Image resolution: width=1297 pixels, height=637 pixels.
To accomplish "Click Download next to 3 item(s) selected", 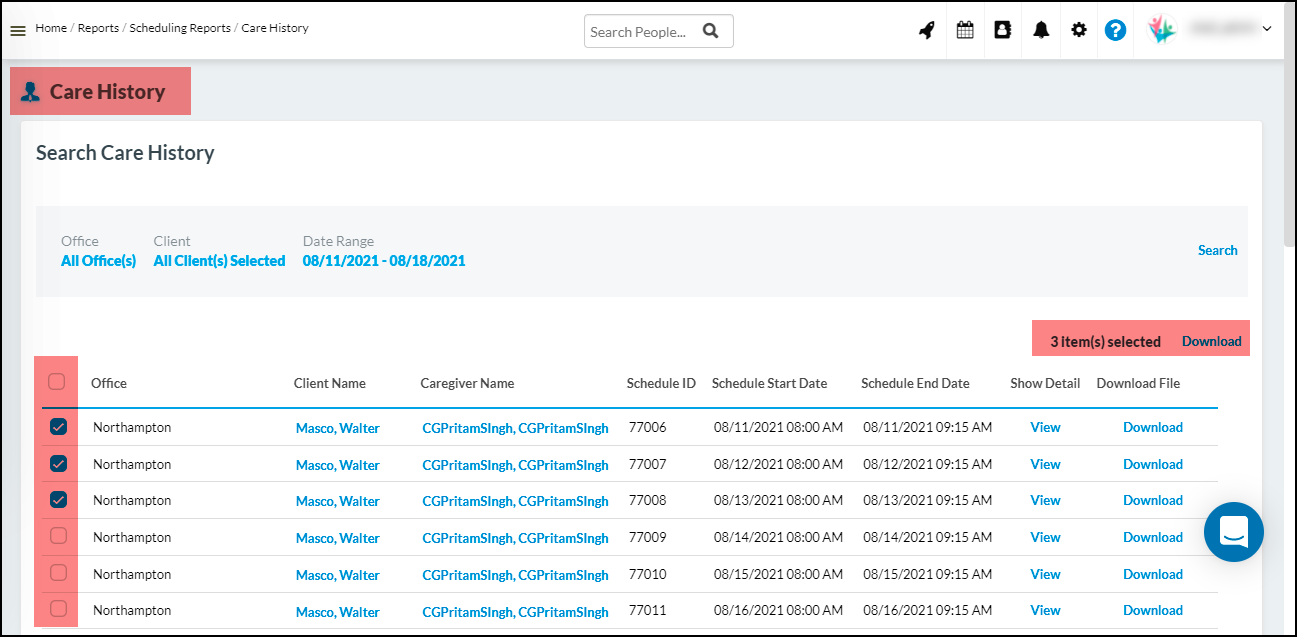I will point(1211,341).
